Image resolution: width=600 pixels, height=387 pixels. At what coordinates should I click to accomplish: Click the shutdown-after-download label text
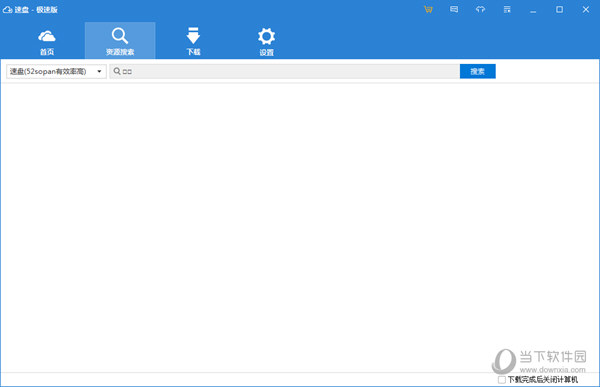click(x=543, y=380)
